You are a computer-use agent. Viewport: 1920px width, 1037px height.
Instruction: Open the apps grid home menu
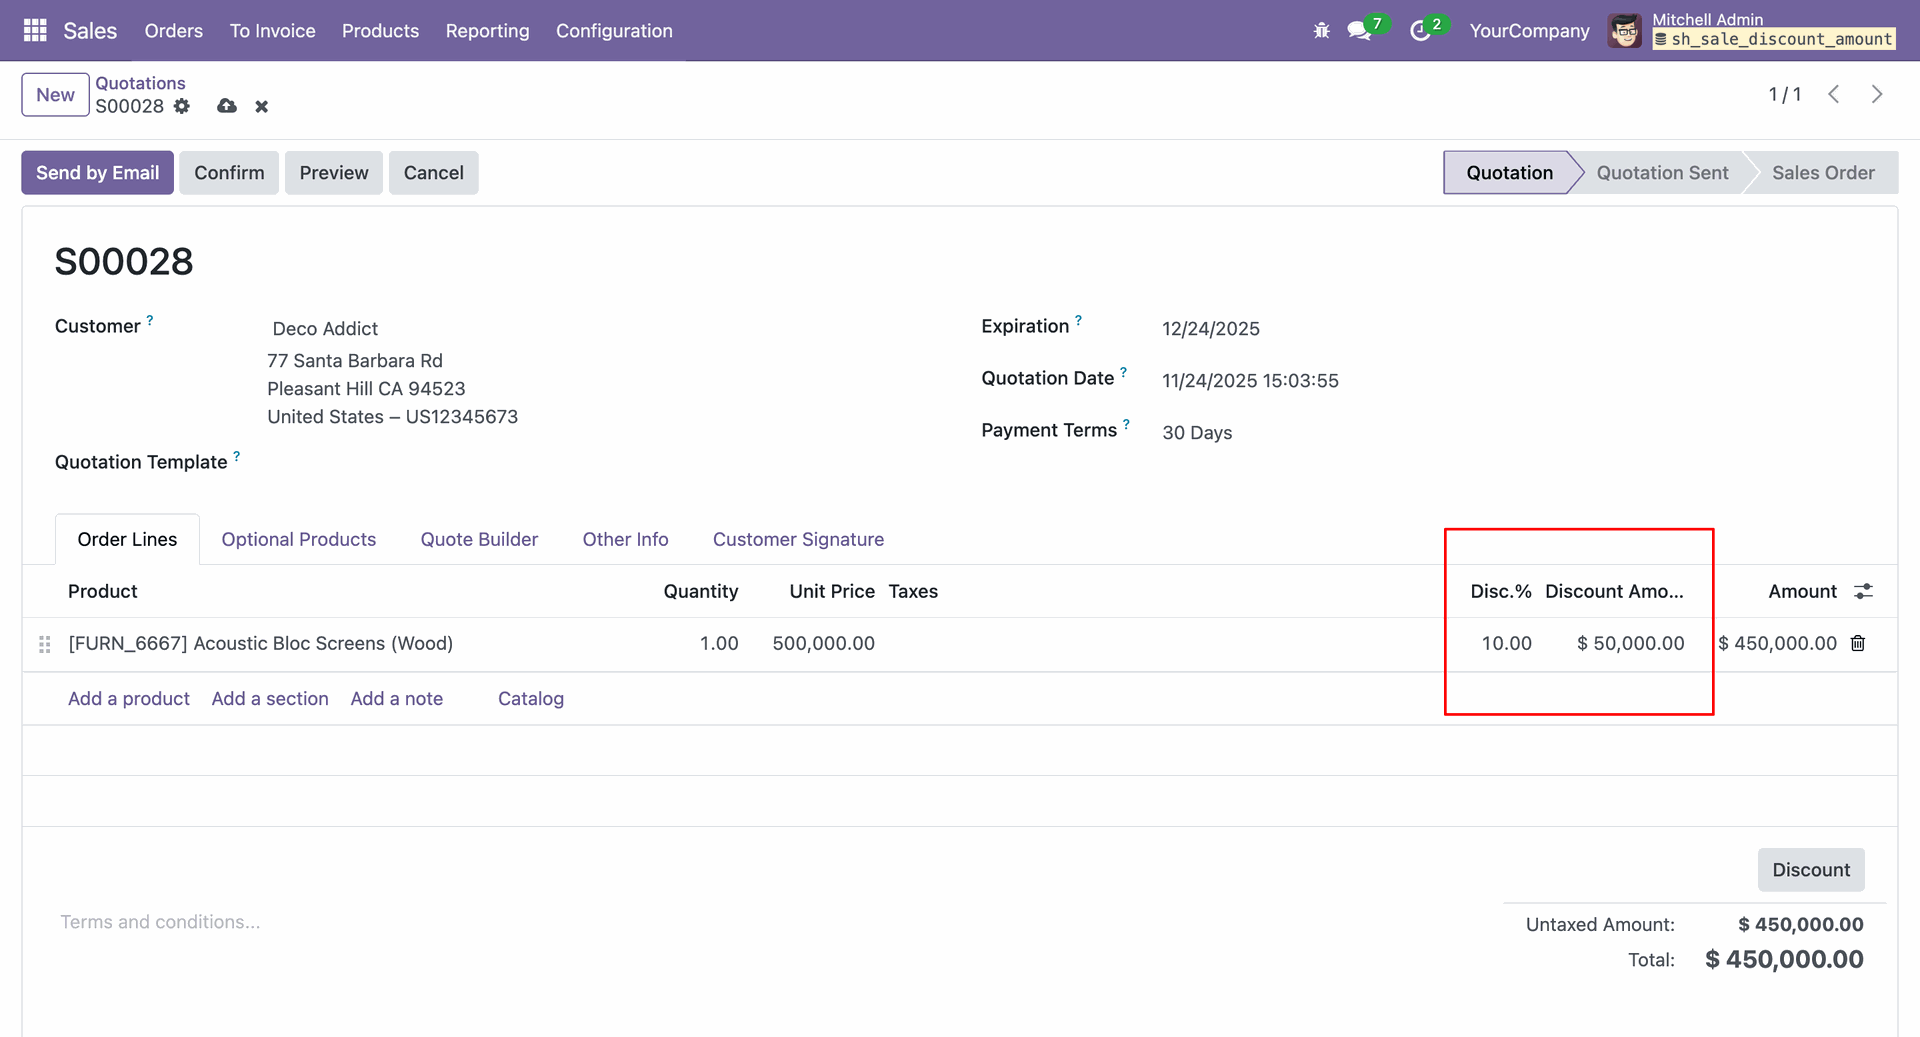click(35, 31)
